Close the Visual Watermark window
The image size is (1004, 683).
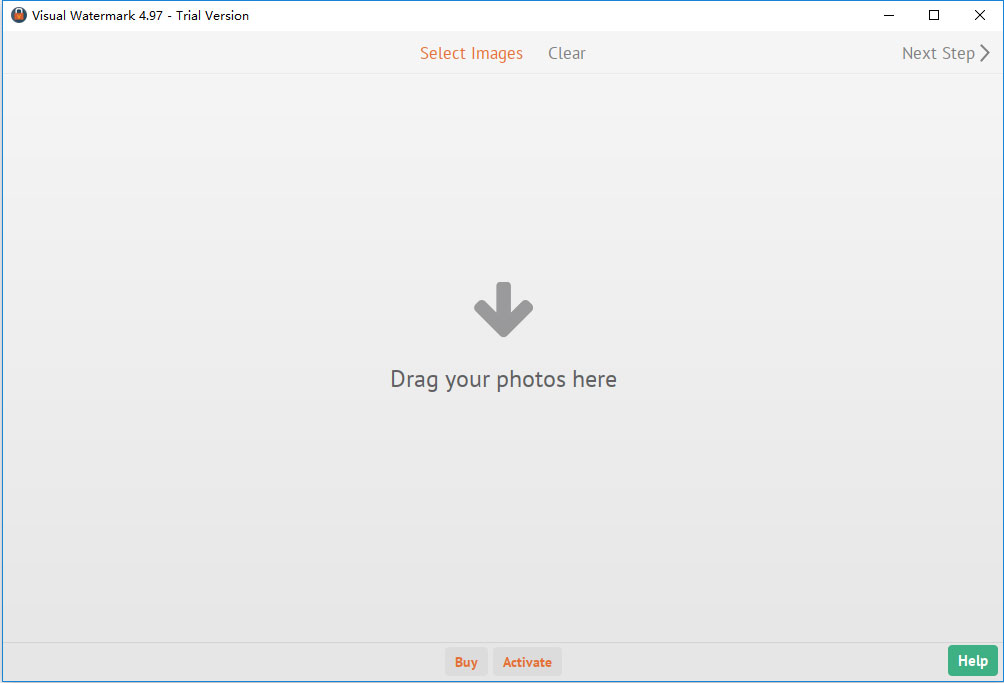[x=980, y=15]
